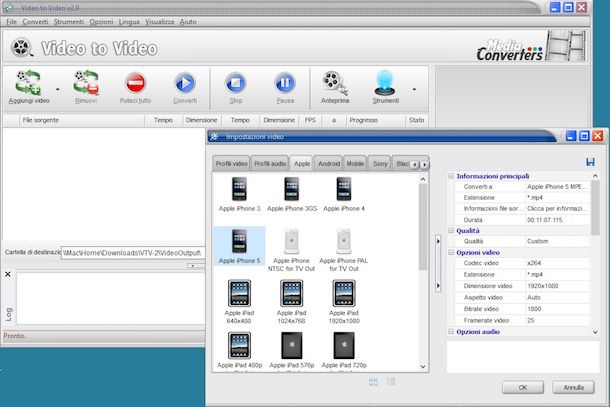Click the OK button
Image resolution: width=610 pixels, height=407 pixels.
pos(523,388)
